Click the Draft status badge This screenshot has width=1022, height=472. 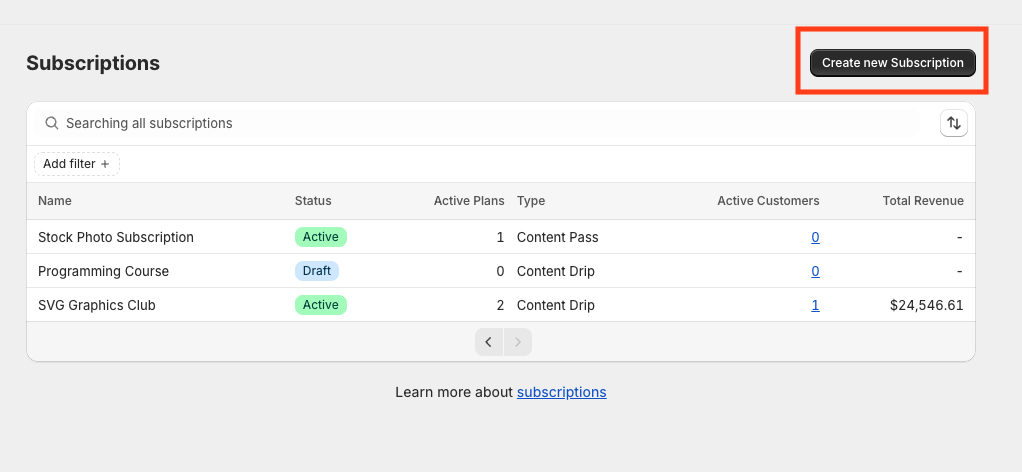pos(317,271)
